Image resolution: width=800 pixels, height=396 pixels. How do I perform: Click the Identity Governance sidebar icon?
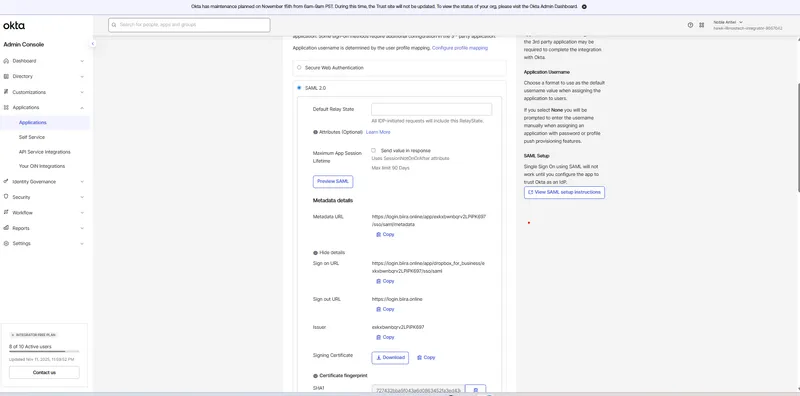(x=6, y=181)
